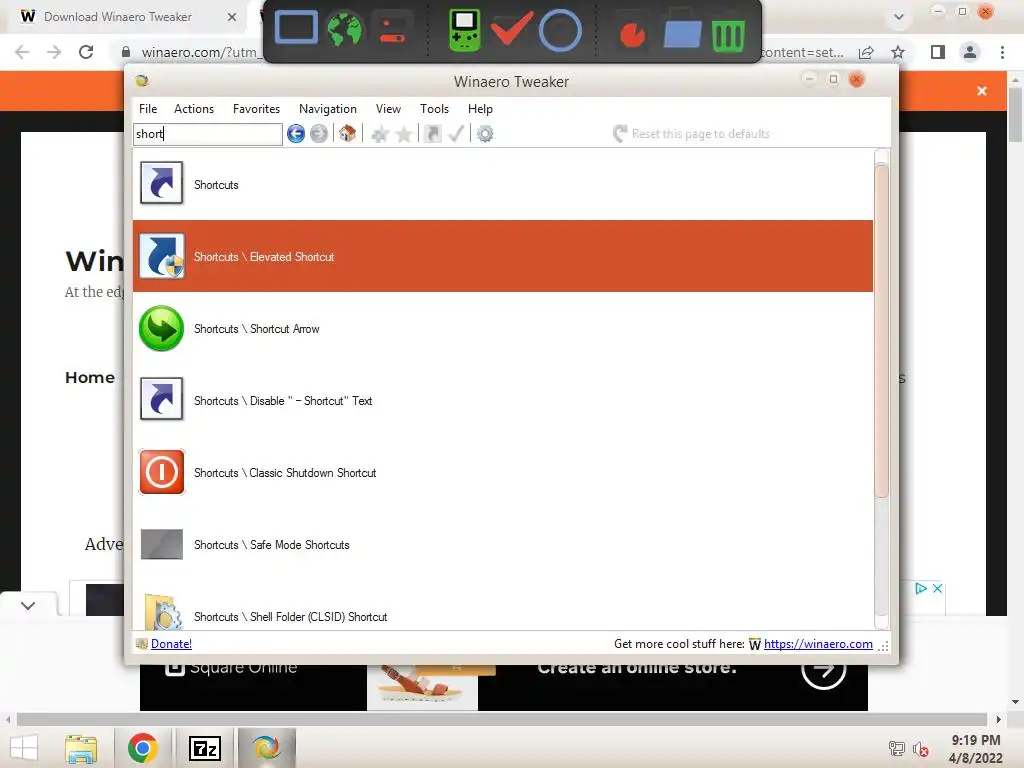This screenshot has width=1024, height=768.
Task: Select Shortcuts \ Safe Mode Shortcuts text
Action: 272,545
